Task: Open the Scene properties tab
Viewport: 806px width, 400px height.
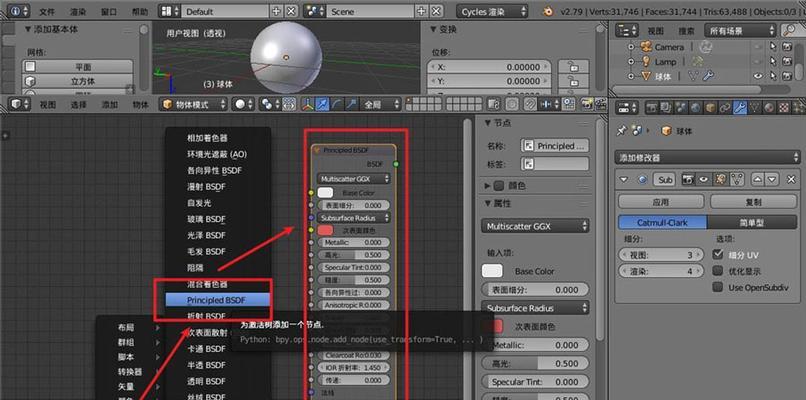Action: (682, 108)
